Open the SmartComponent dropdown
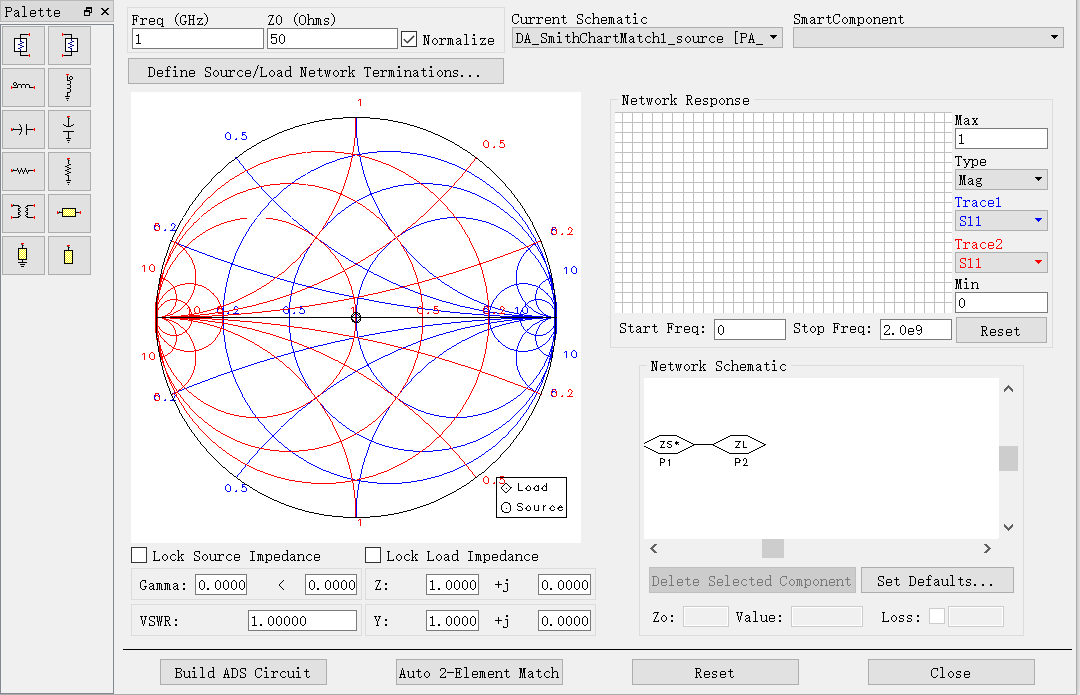 coord(928,38)
